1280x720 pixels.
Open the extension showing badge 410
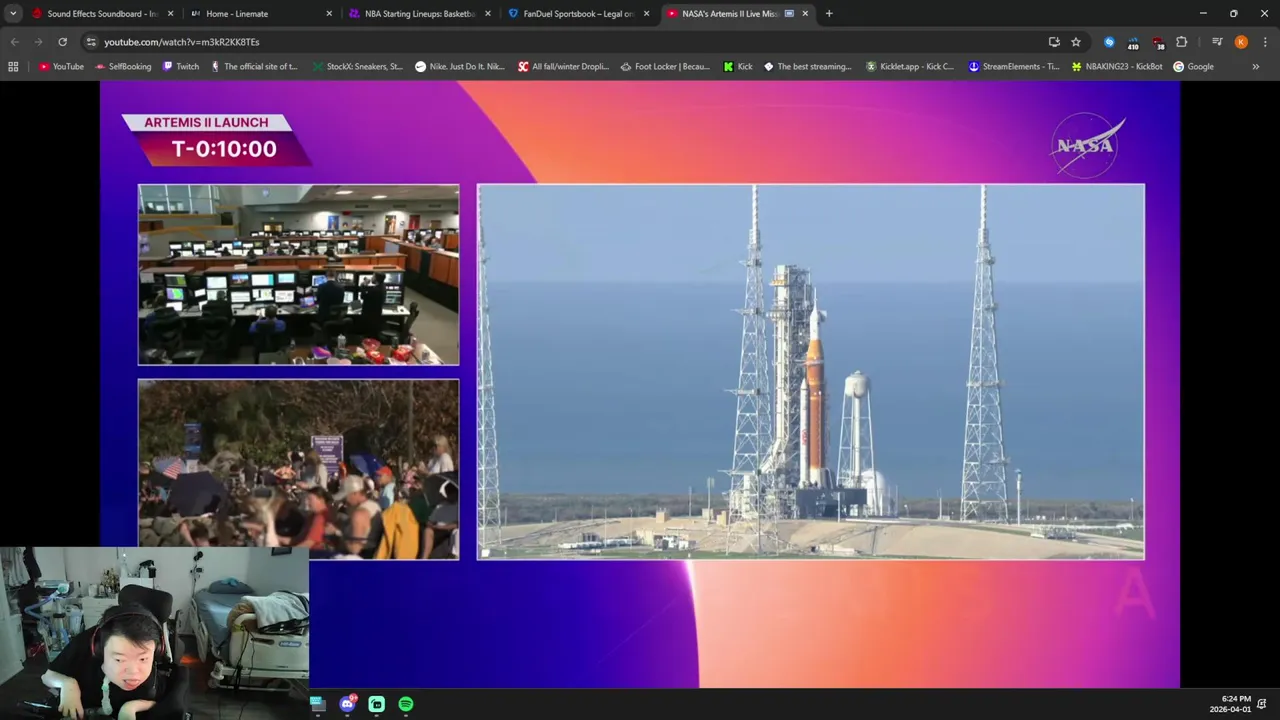click(1133, 42)
